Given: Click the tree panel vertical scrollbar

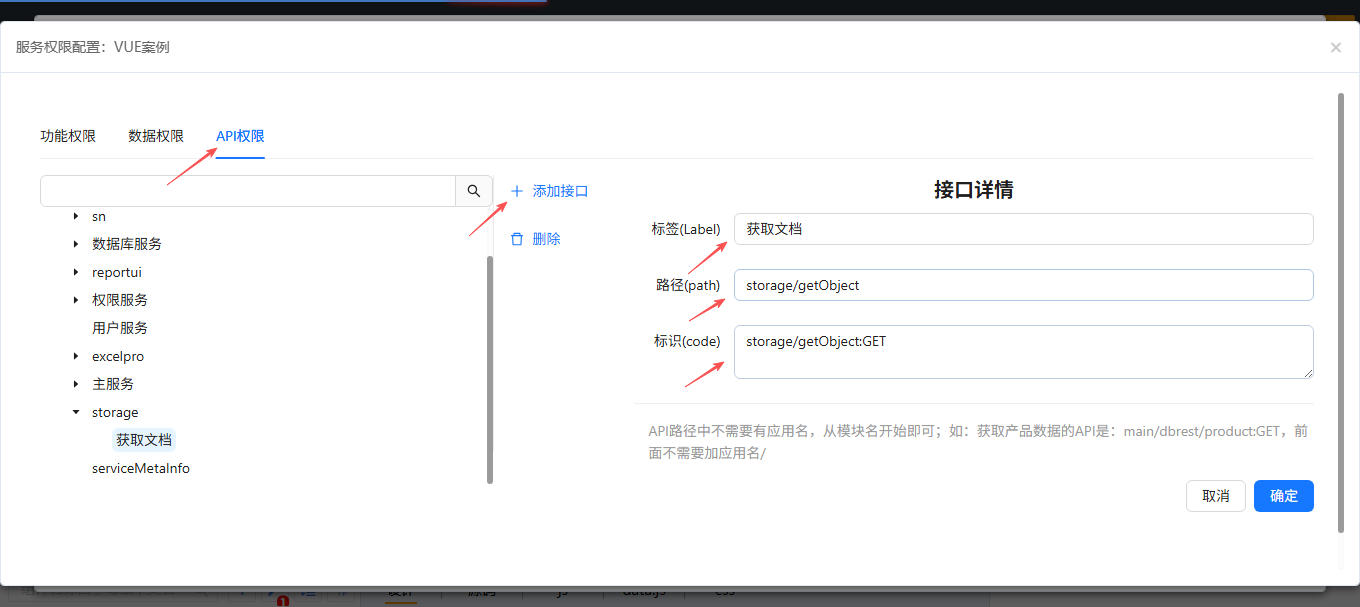Looking at the screenshot, I should (x=490, y=370).
